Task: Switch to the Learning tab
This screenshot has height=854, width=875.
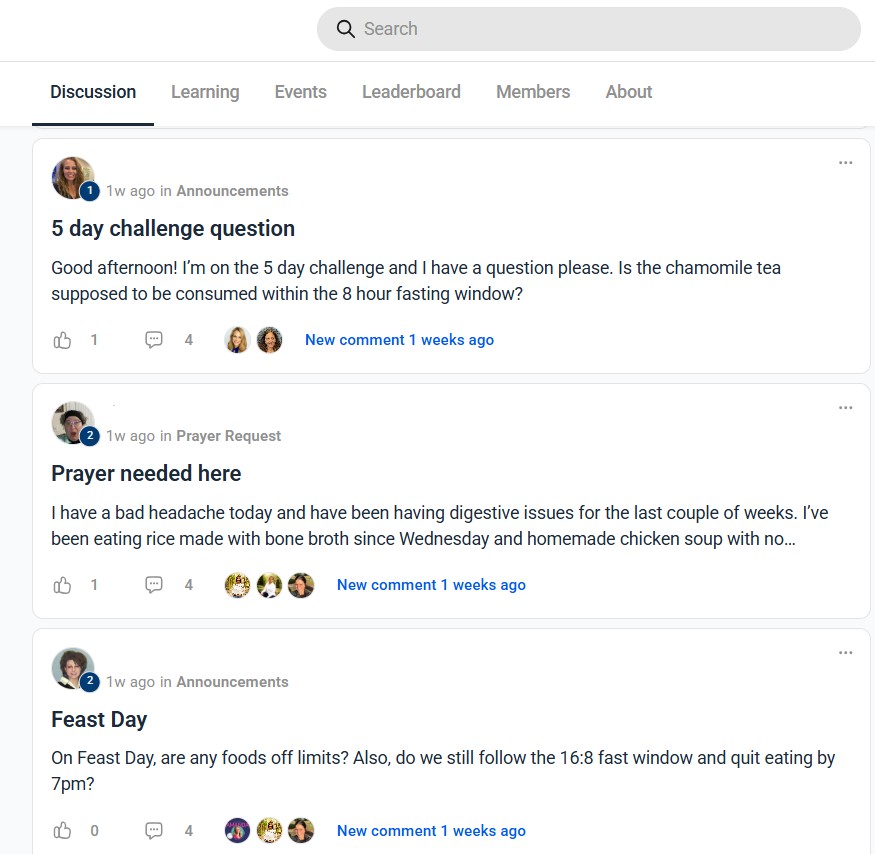Action: tap(205, 92)
